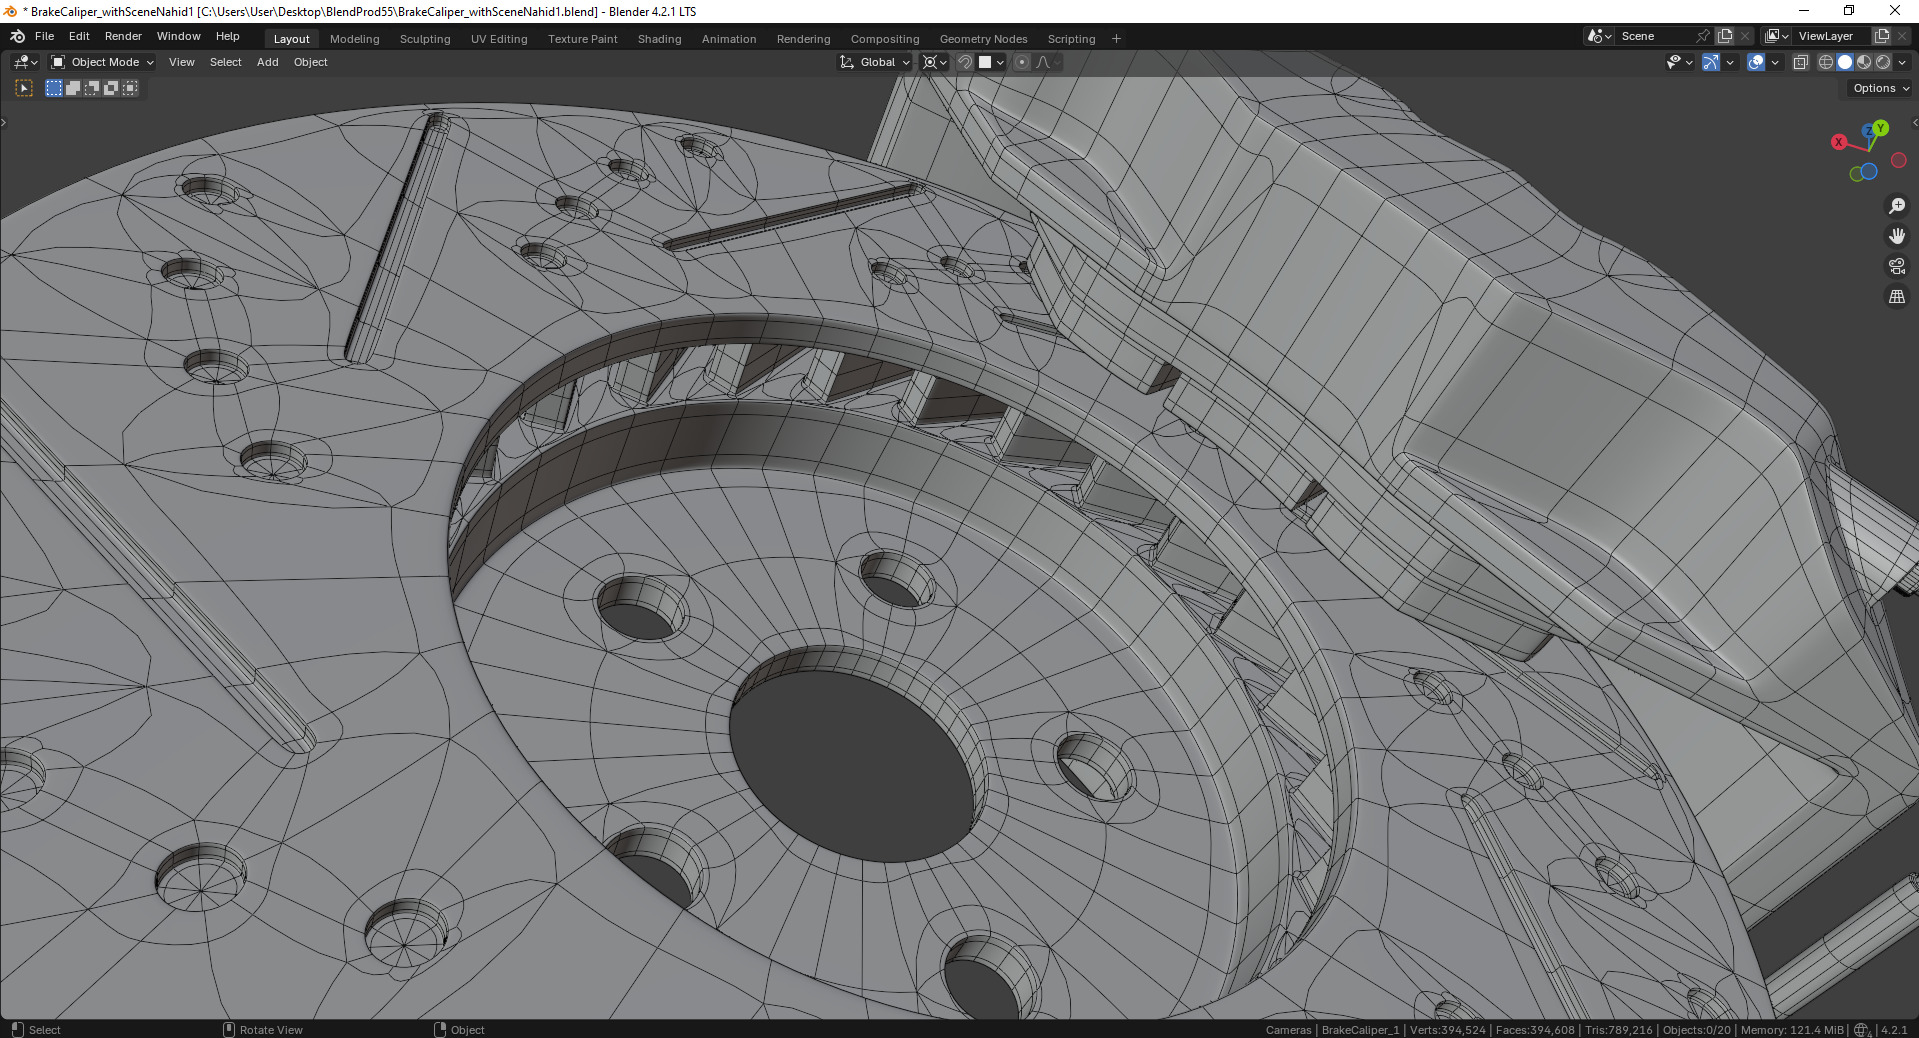This screenshot has width=1919, height=1038.
Task: Open the Options dropdown
Action: pyautogui.click(x=1880, y=88)
